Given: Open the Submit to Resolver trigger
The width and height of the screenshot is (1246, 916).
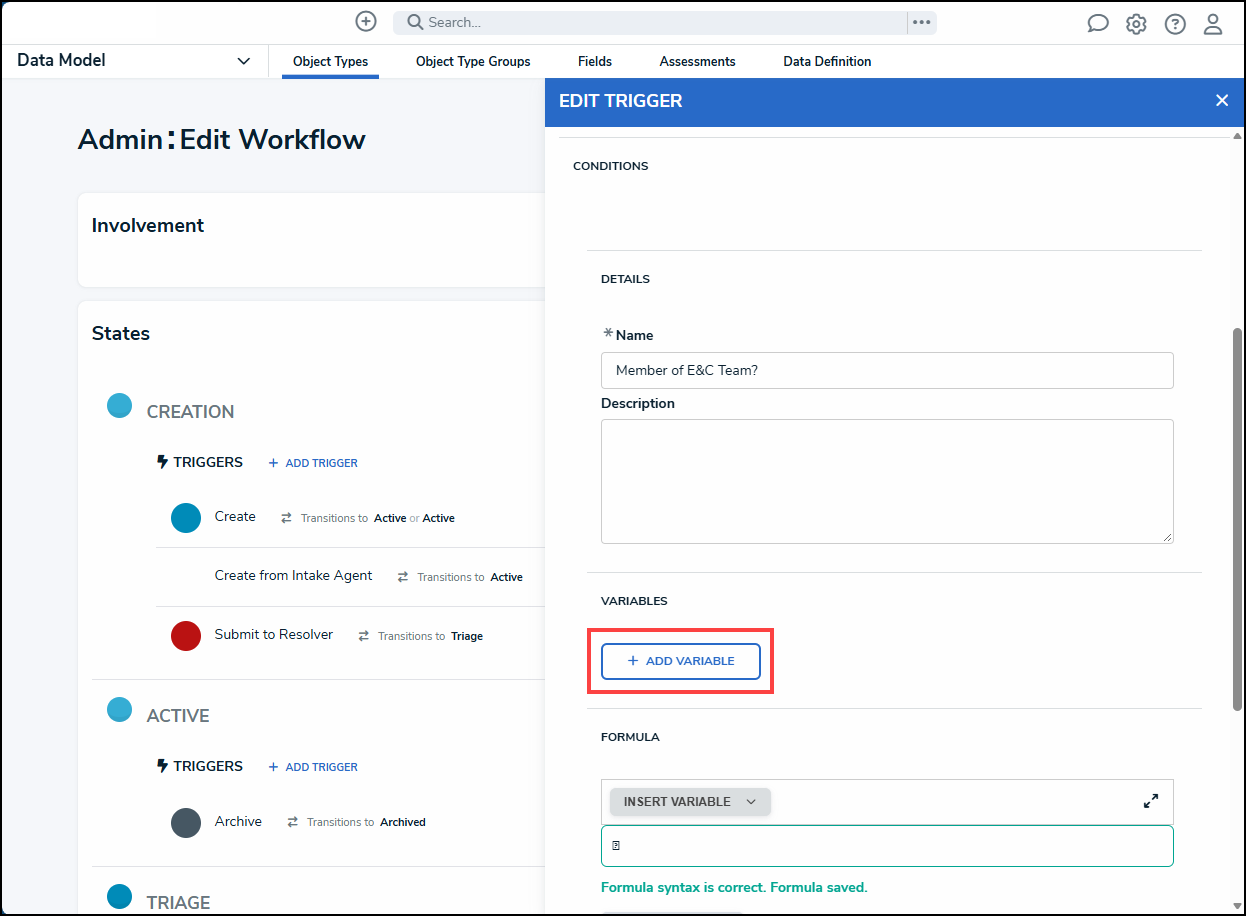Looking at the screenshot, I should click(274, 635).
